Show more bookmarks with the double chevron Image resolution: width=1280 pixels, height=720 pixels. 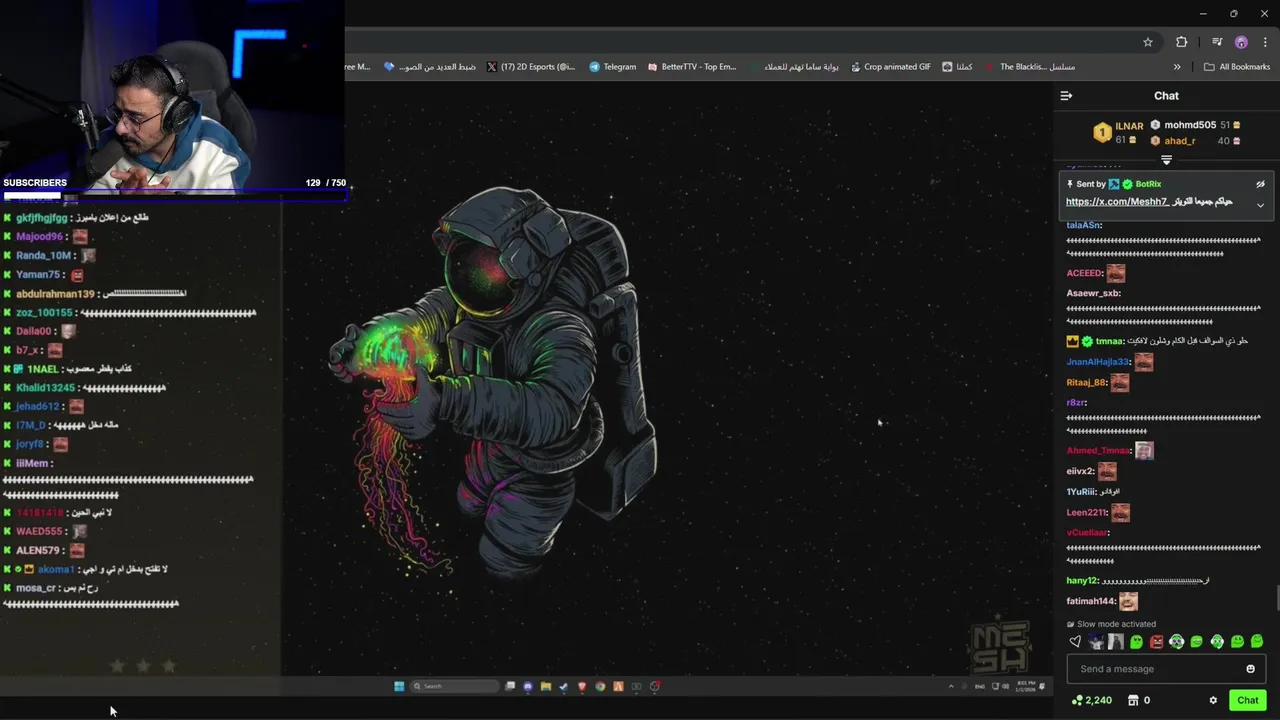pos(1177,67)
